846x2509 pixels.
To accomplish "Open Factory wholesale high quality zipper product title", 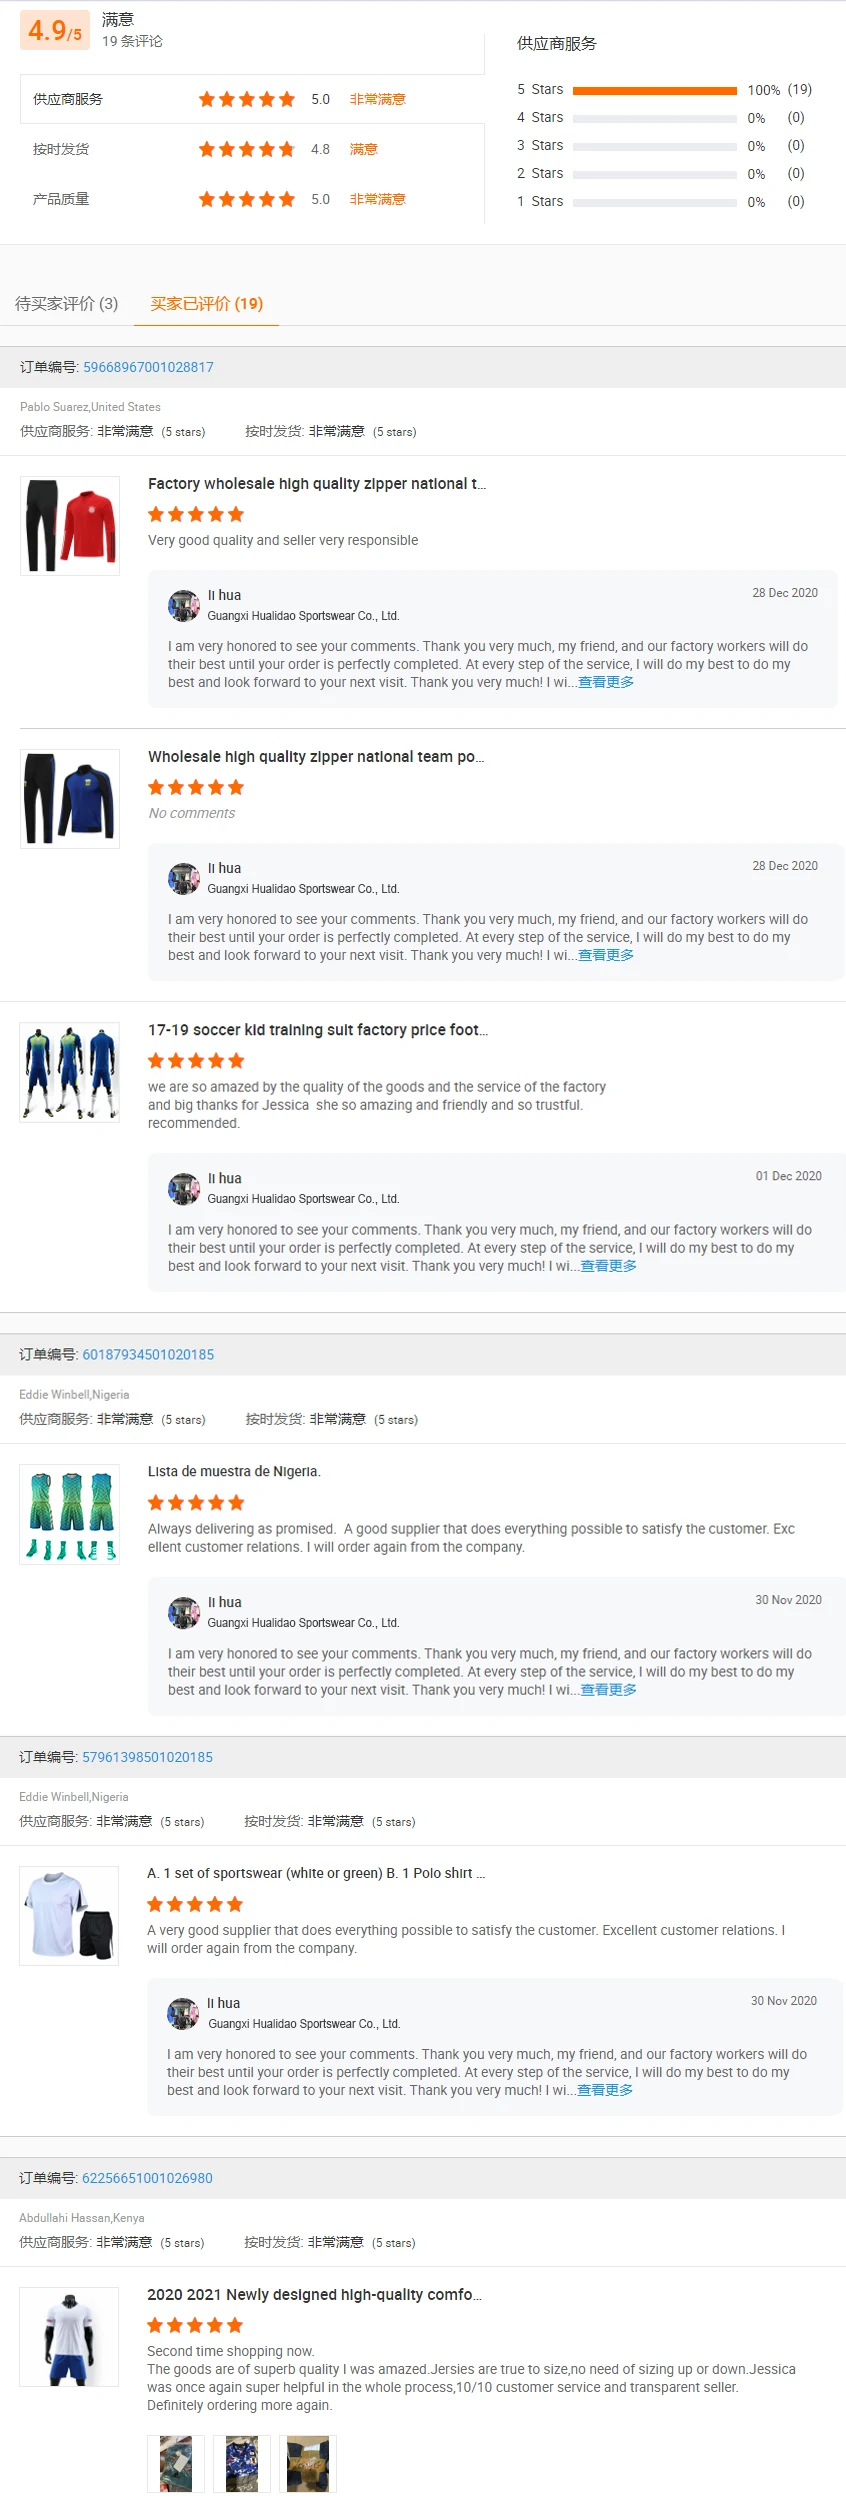I will click(317, 484).
